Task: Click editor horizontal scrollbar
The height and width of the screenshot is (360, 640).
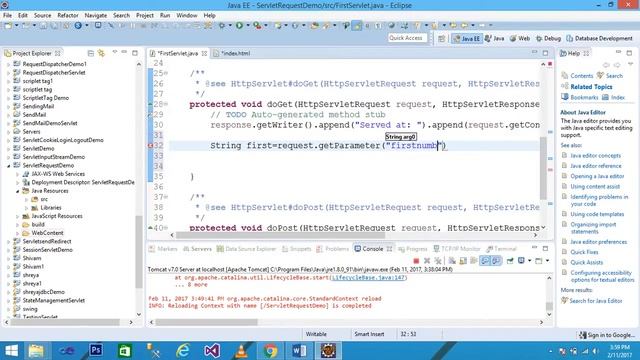Action: click(x=280, y=235)
